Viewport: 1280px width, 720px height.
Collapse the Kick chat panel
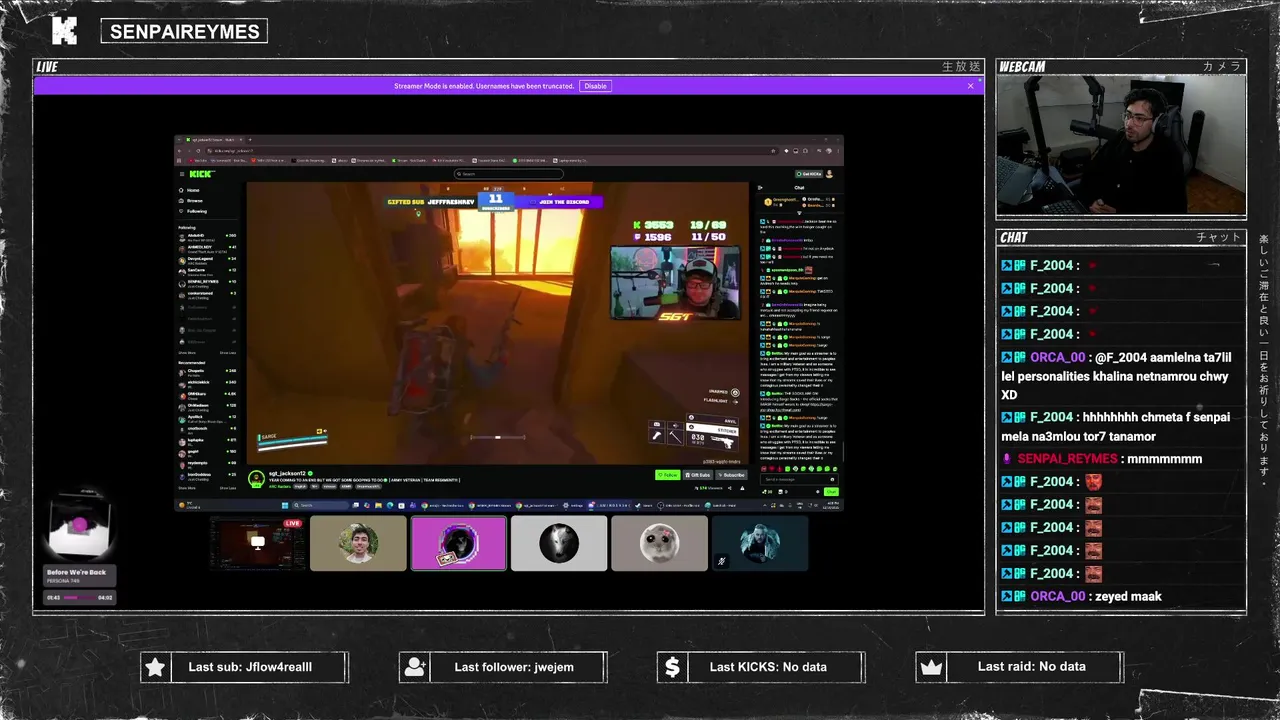tap(760, 188)
